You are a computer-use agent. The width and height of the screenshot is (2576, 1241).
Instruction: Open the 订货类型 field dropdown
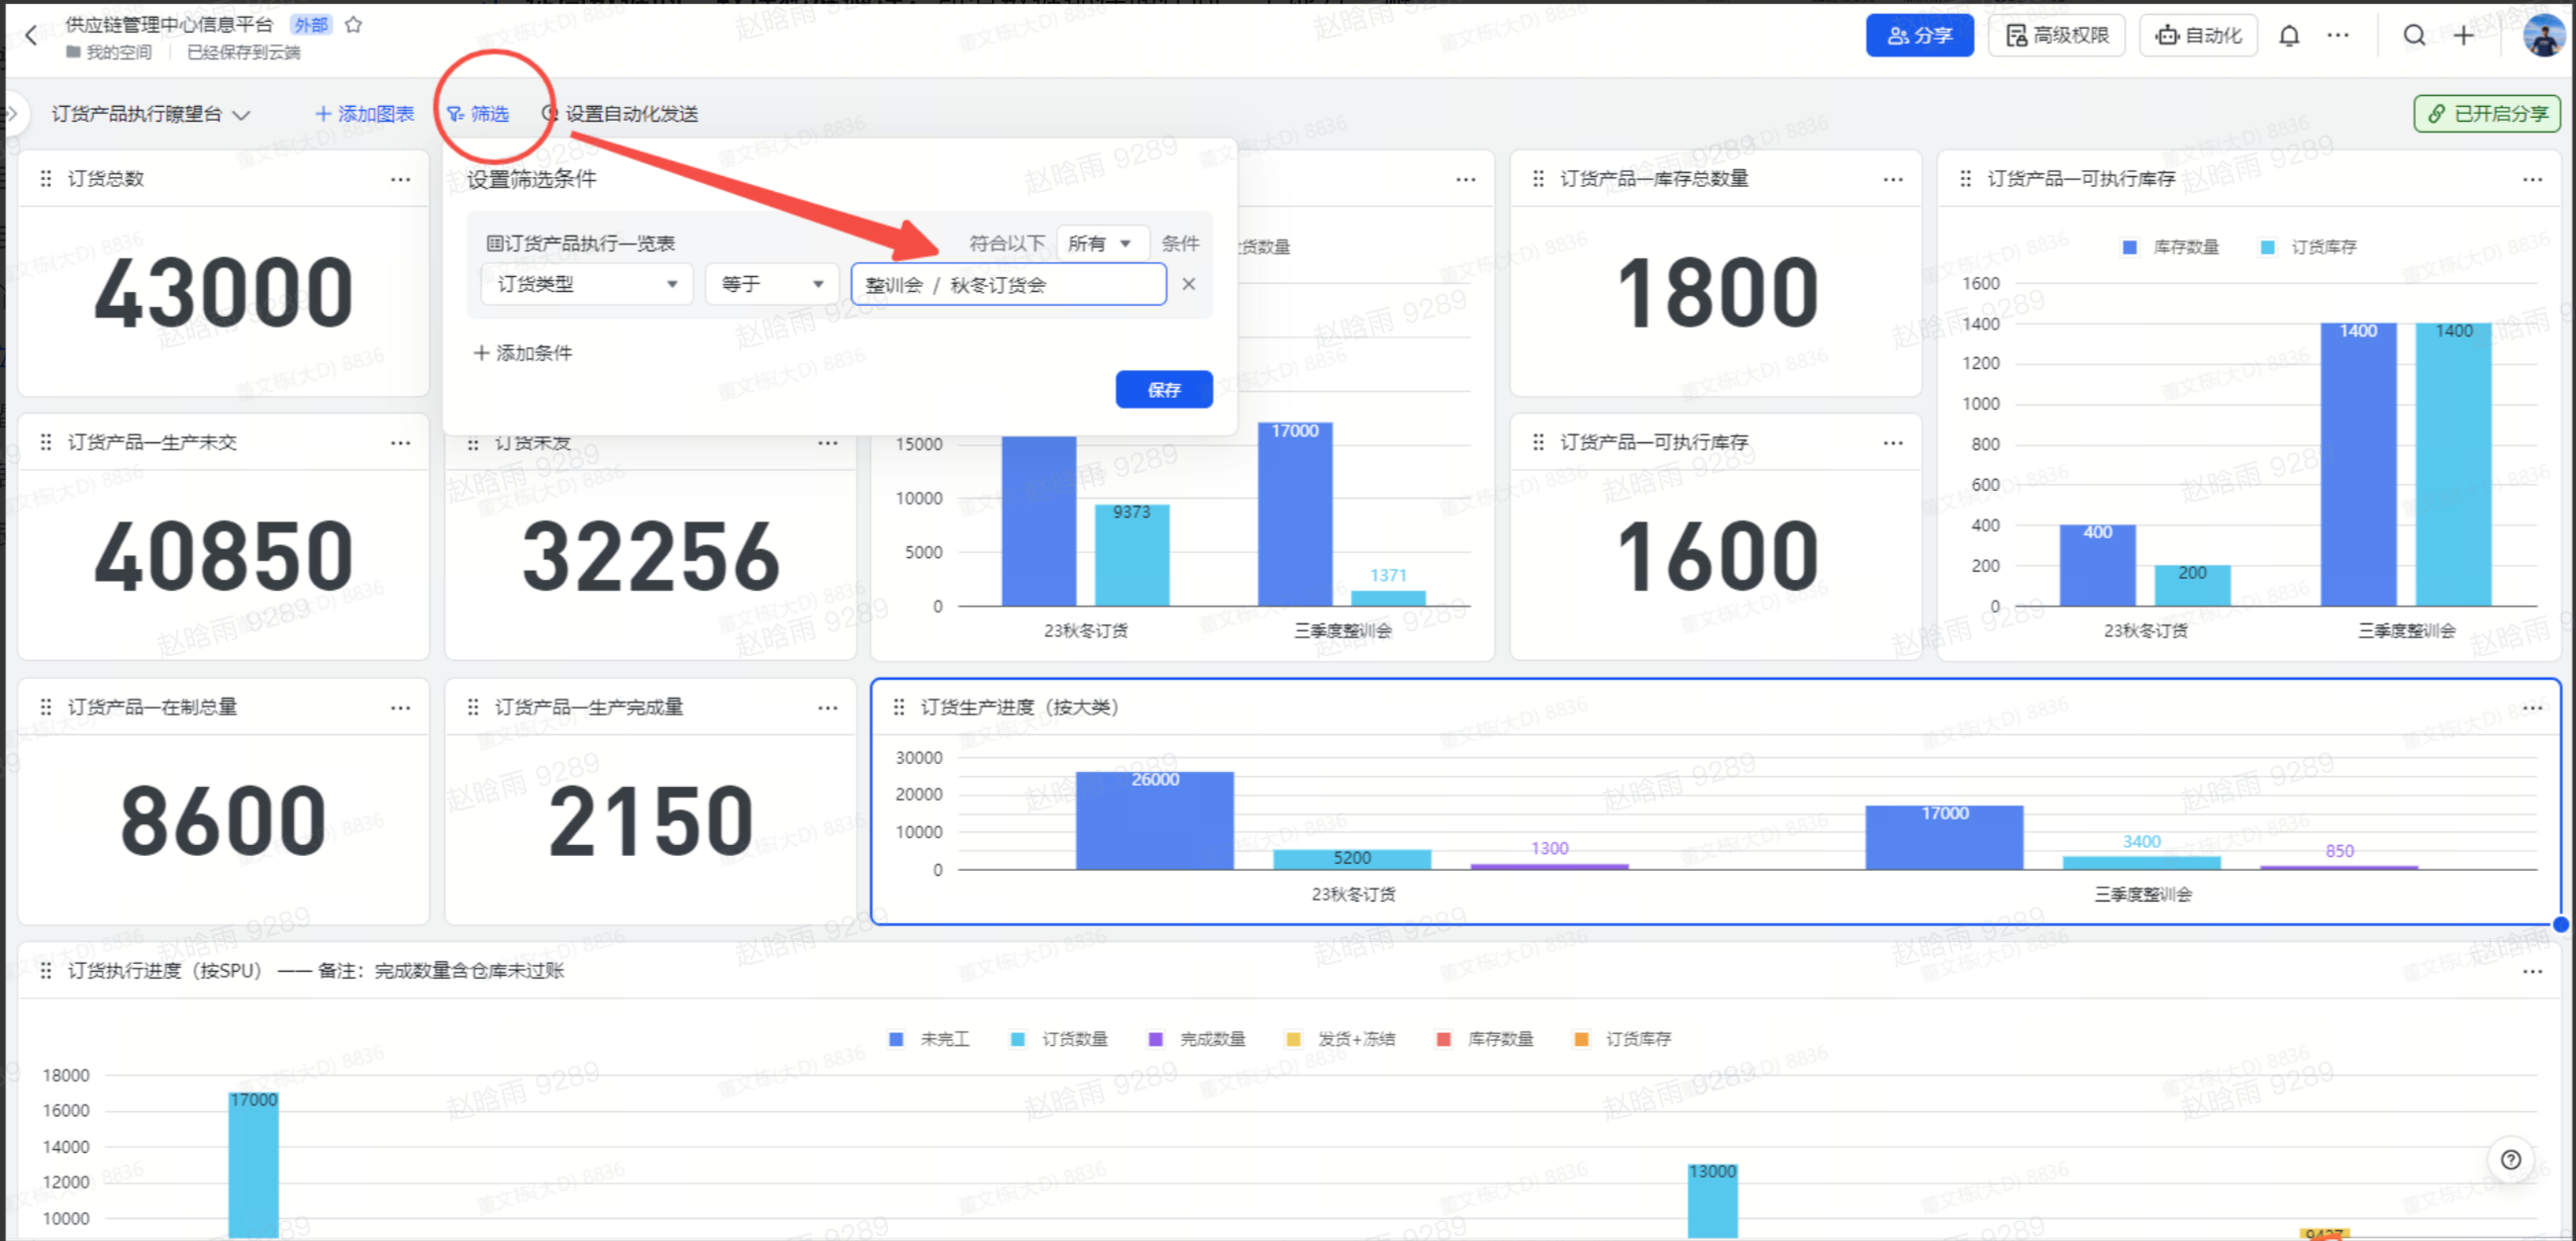tap(586, 284)
